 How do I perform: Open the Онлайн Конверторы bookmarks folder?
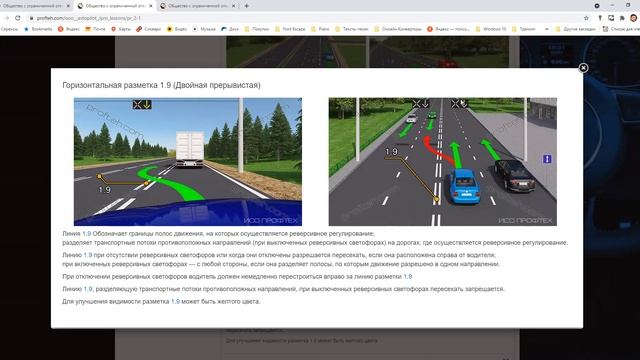click(398, 29)
